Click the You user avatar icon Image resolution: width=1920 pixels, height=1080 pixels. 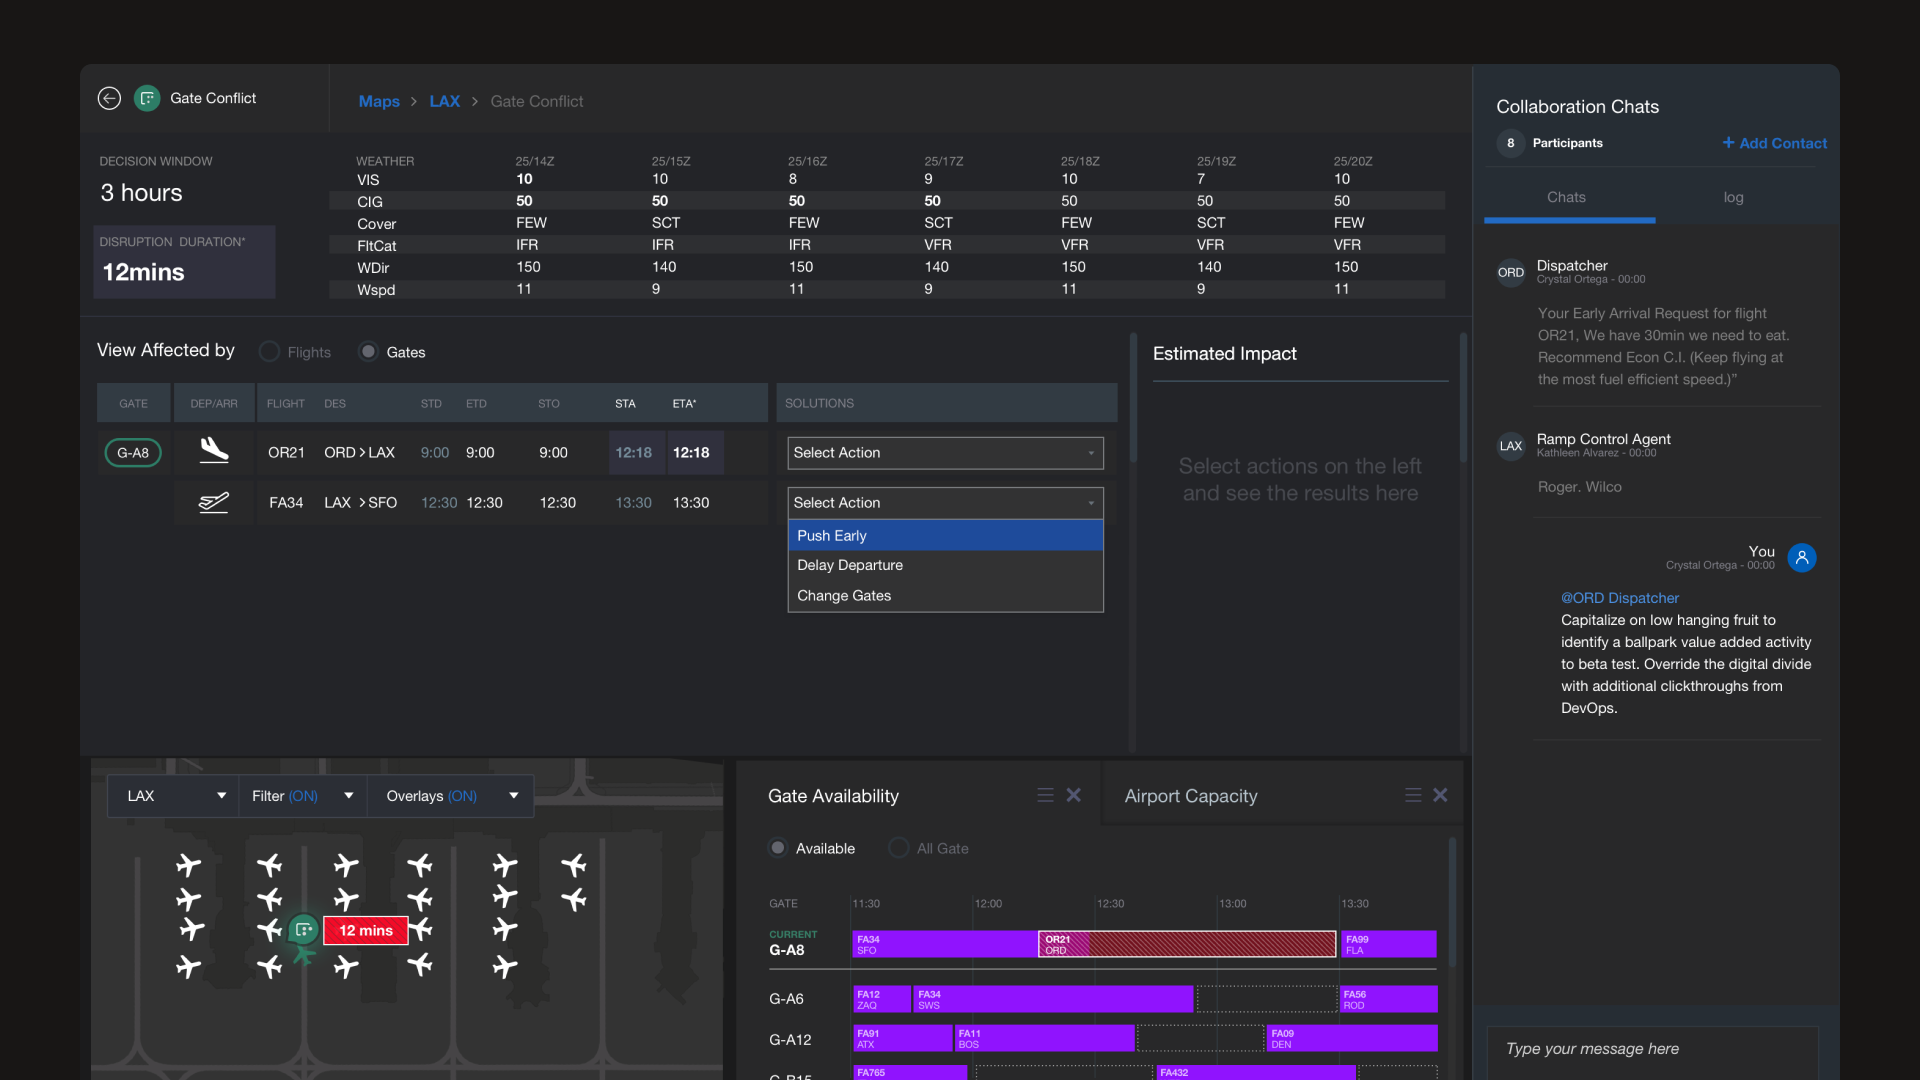pyautogui.click(x=1801, y=558)
